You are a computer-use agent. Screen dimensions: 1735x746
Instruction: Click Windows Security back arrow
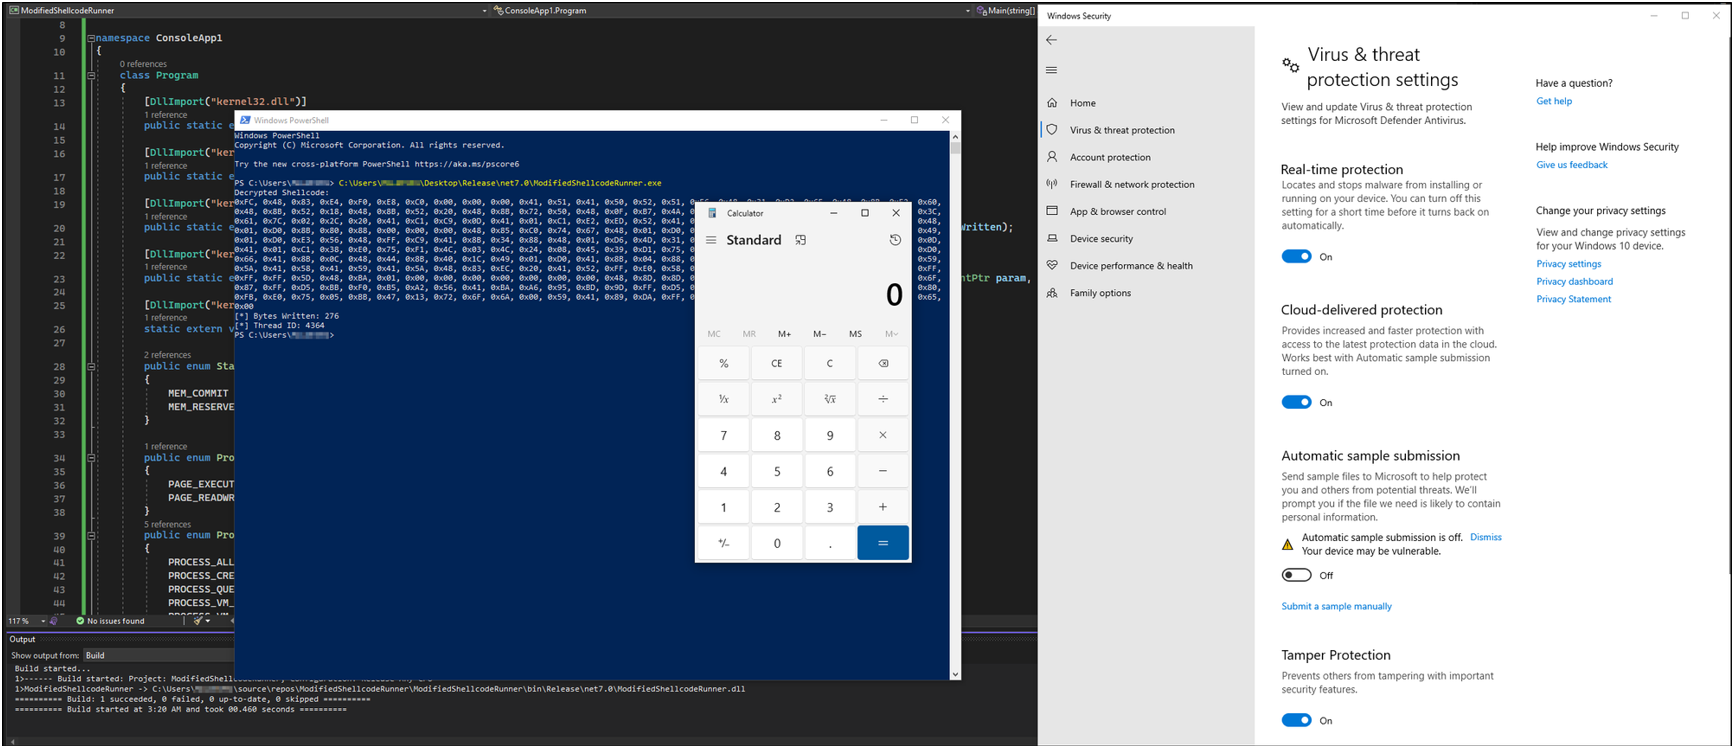pos(1051,40)
